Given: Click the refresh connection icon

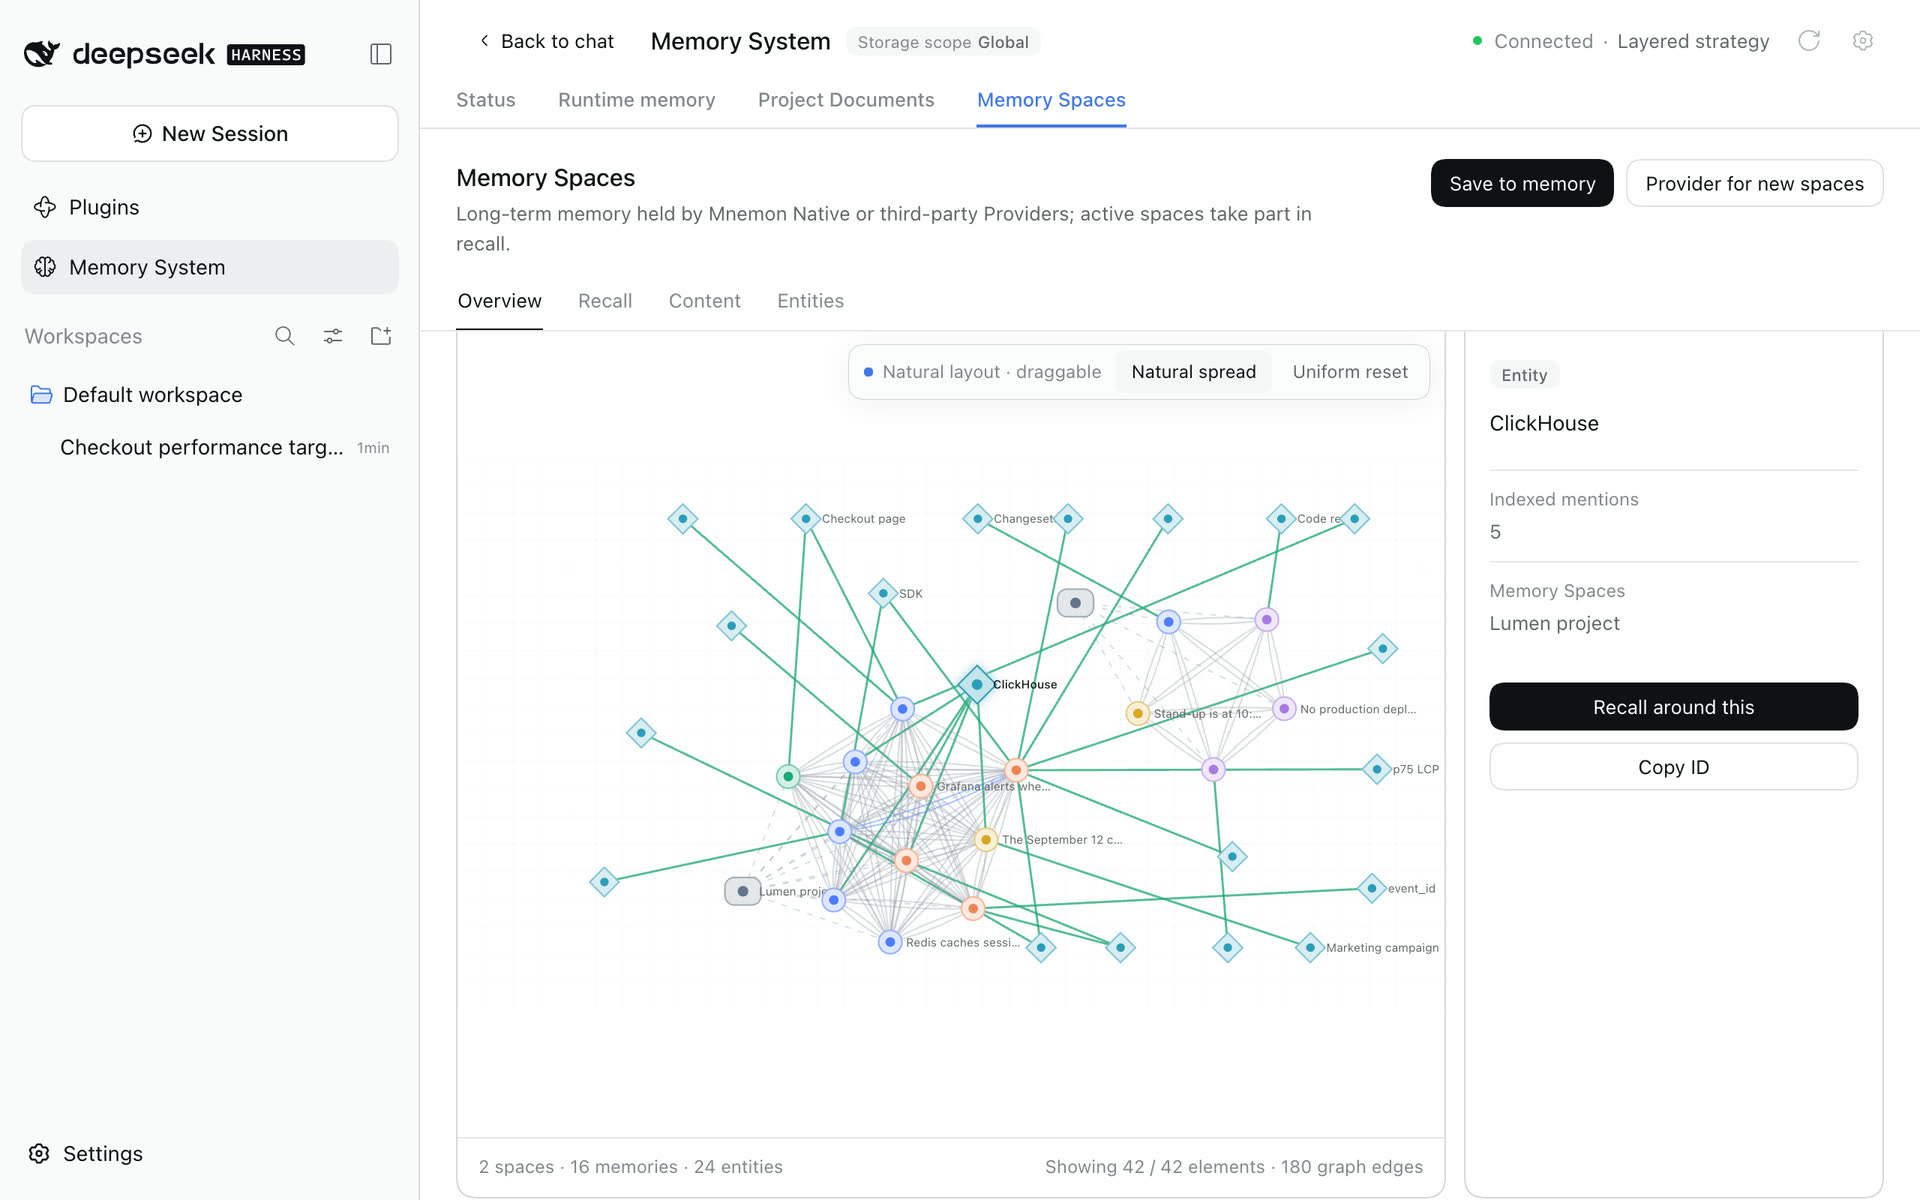Looking at the screenshot, I should pos(1809,41).
